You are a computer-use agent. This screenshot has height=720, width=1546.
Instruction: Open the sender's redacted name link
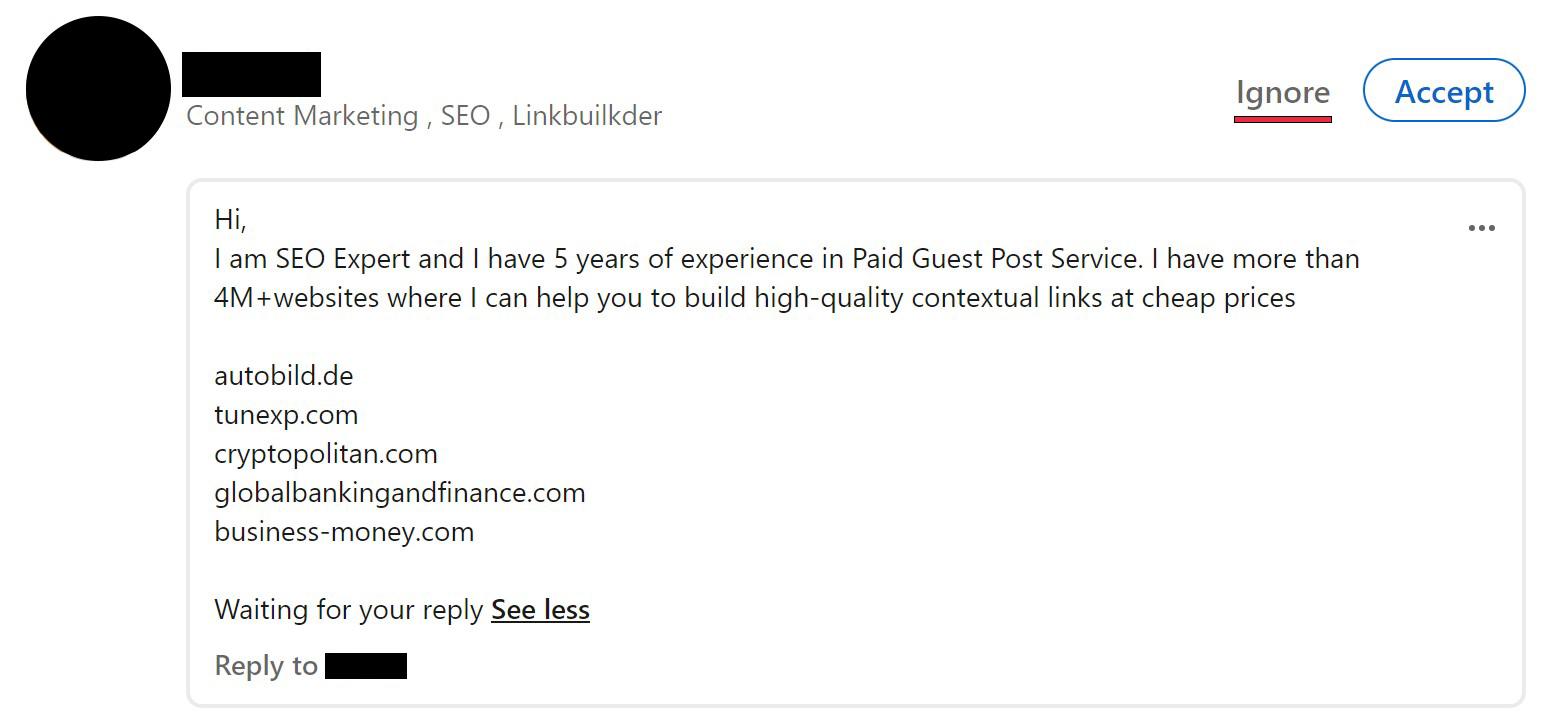point(251,74)
